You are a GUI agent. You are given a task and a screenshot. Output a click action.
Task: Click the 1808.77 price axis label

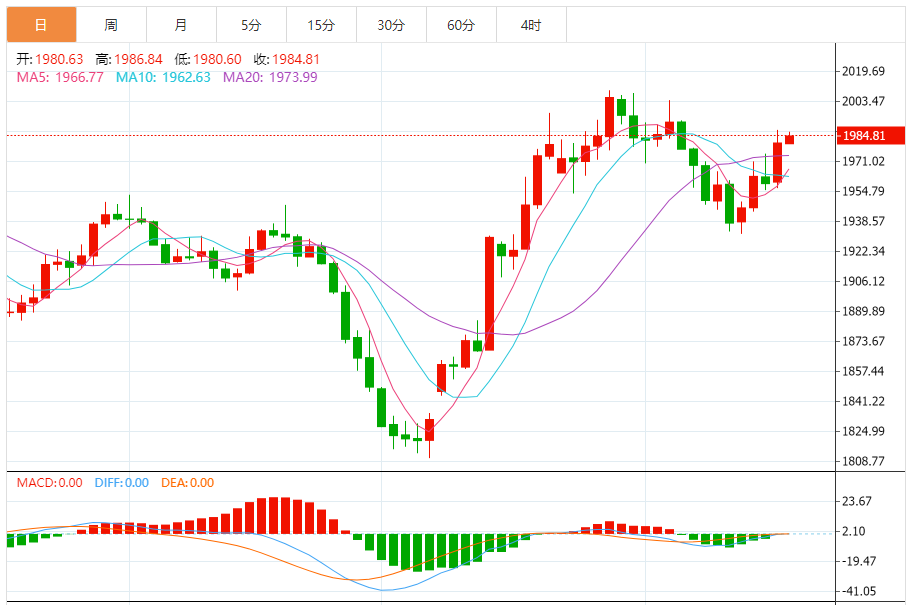[x=863, y=461]
